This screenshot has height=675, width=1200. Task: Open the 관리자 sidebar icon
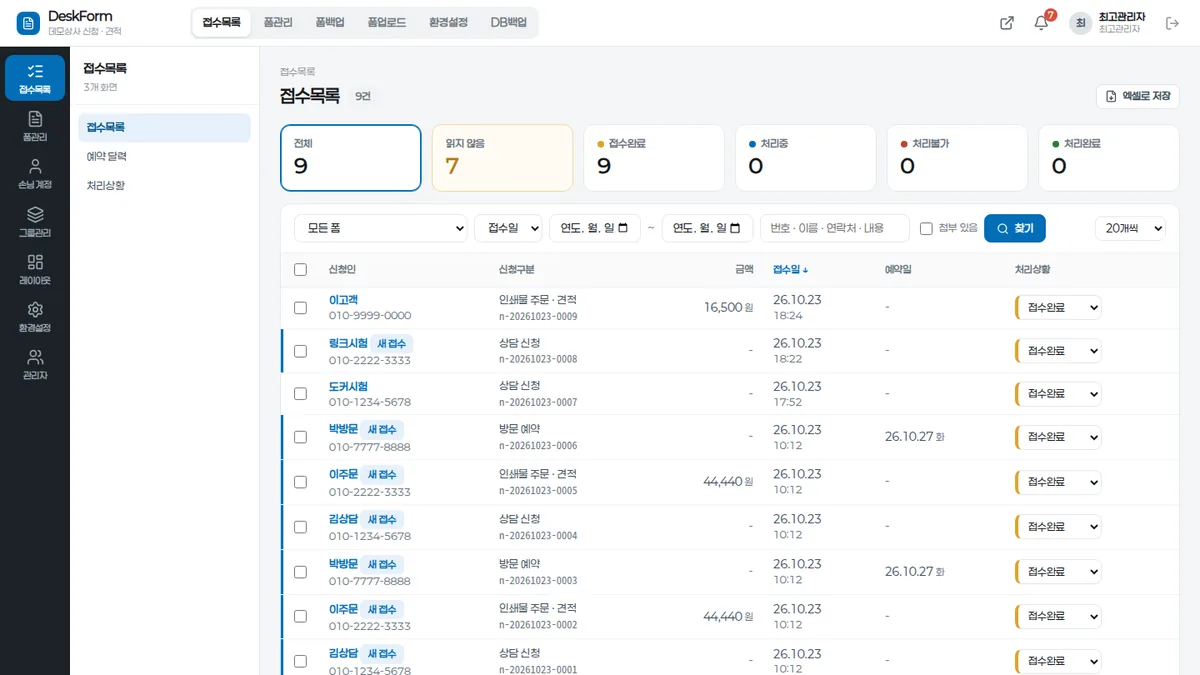[x=35, y=364]
